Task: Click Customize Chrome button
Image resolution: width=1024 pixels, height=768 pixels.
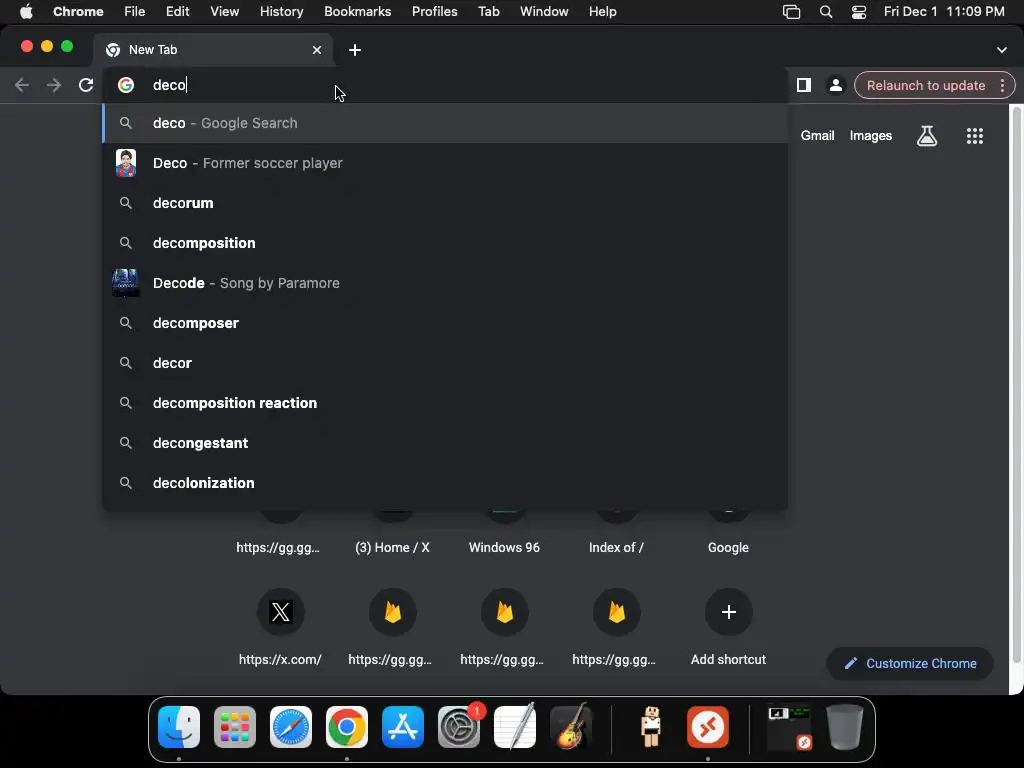Action: 910,663
